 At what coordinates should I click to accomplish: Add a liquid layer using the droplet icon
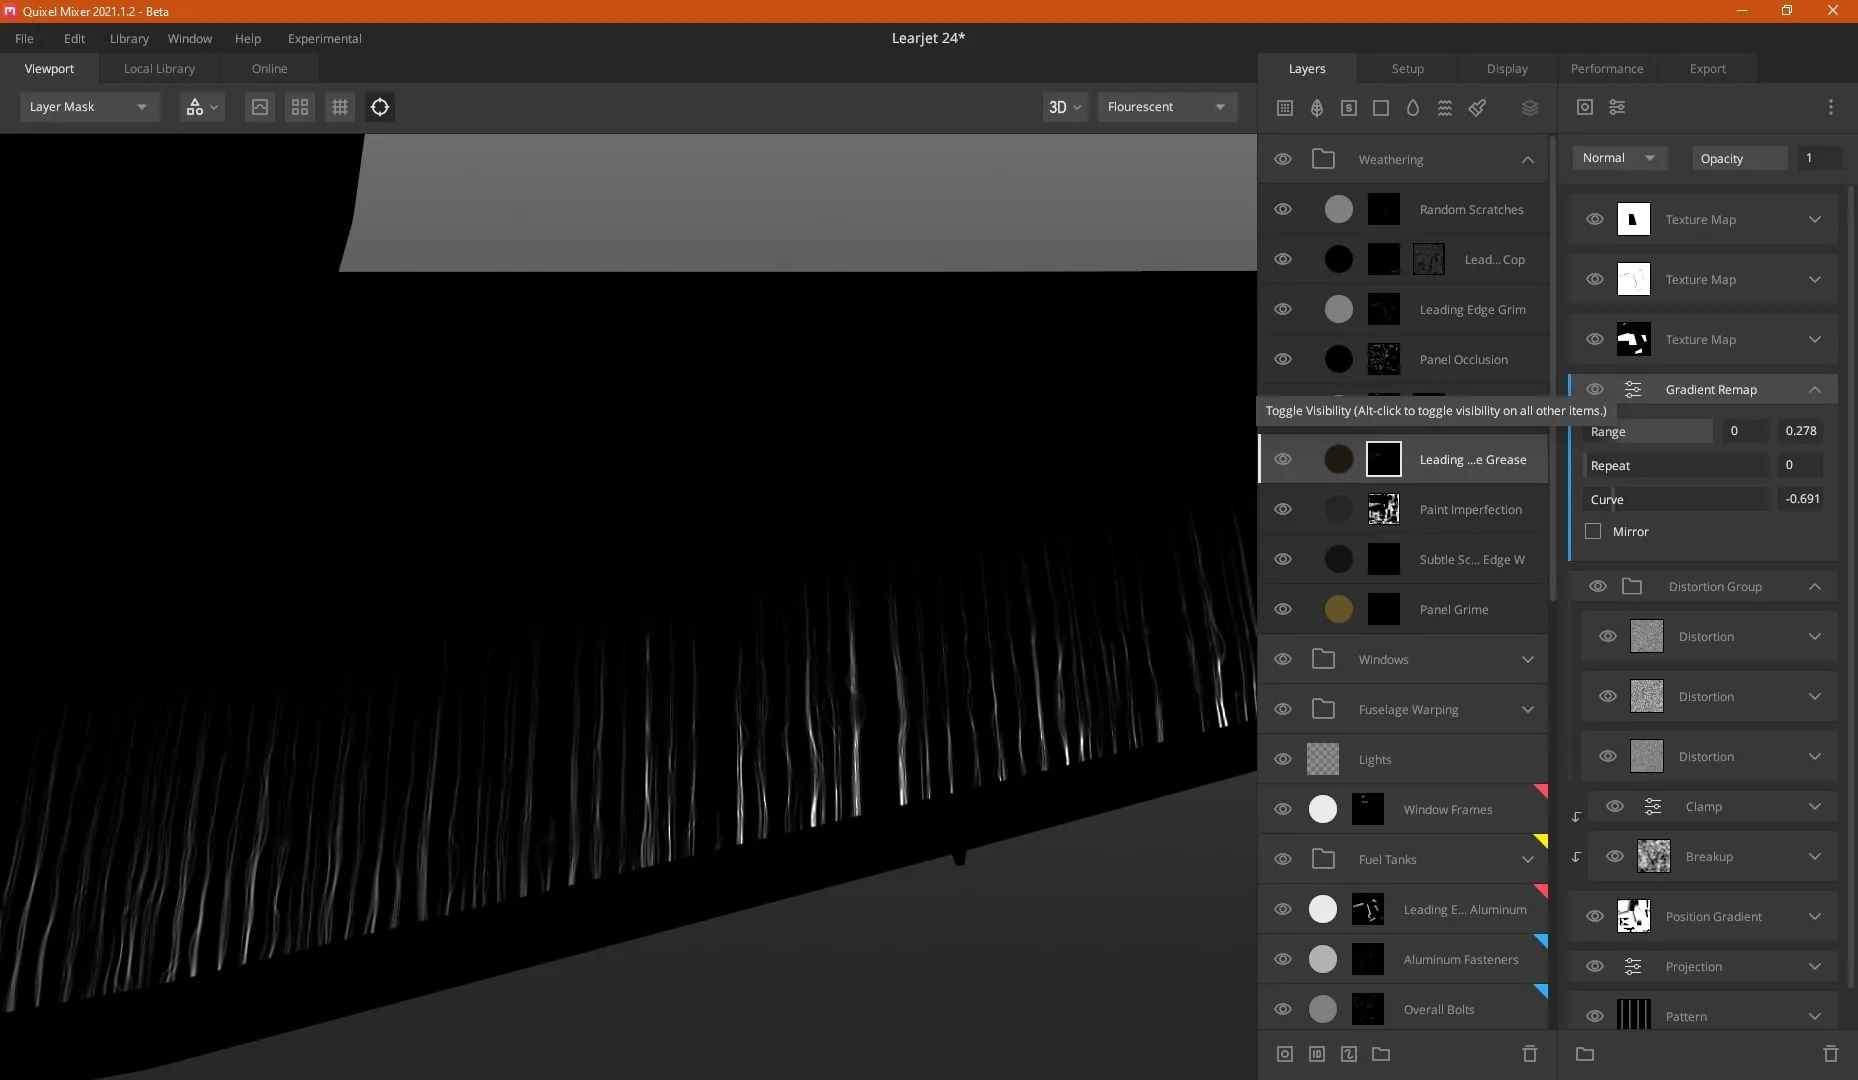point(1413,108)
